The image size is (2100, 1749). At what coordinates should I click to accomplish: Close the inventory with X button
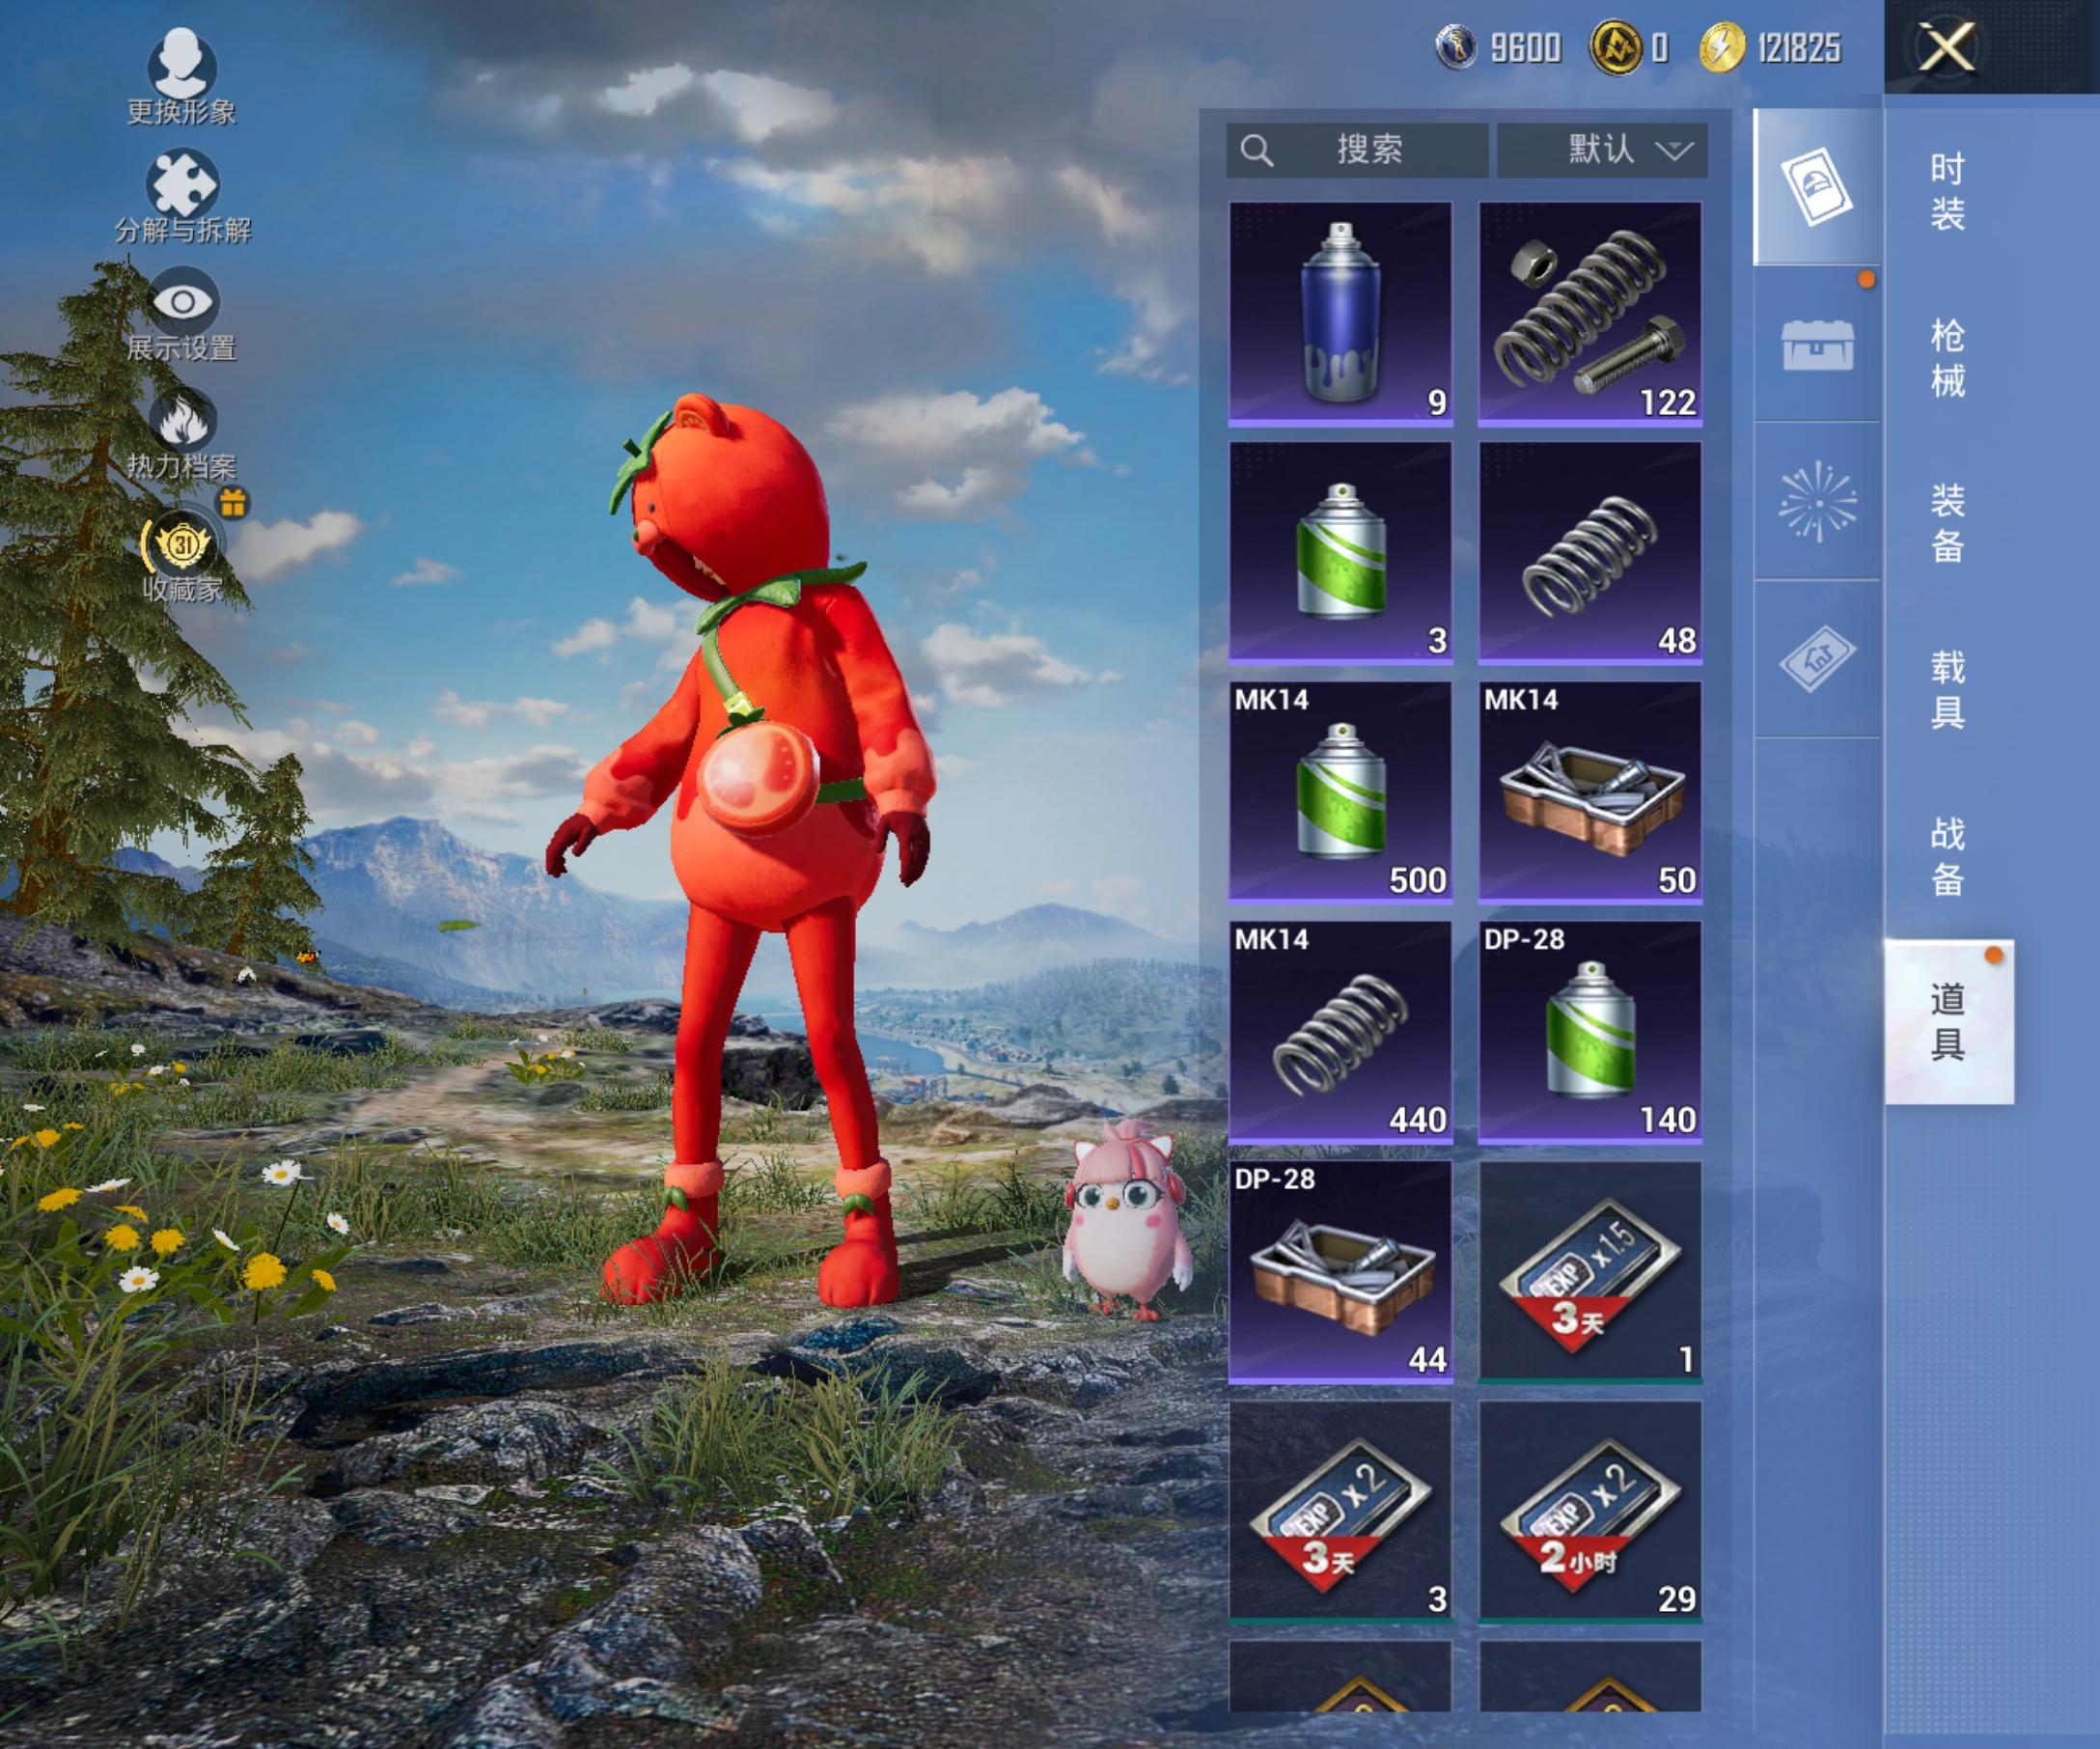click(x=1946, y=47)
